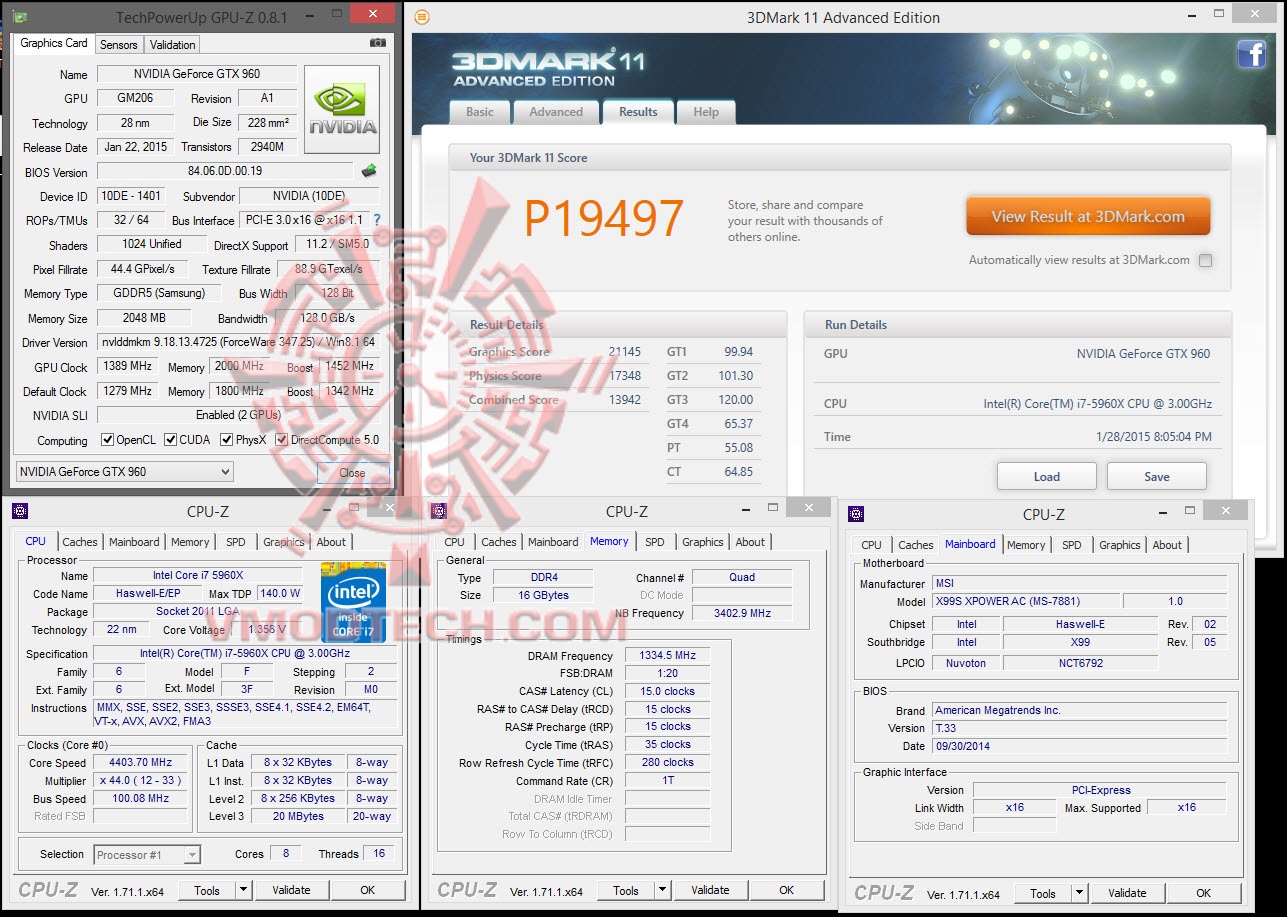The height and width of the screenshot is (917, 1287).
Task: Click the GT3 value 120.00
Action: tap(737, 400)
